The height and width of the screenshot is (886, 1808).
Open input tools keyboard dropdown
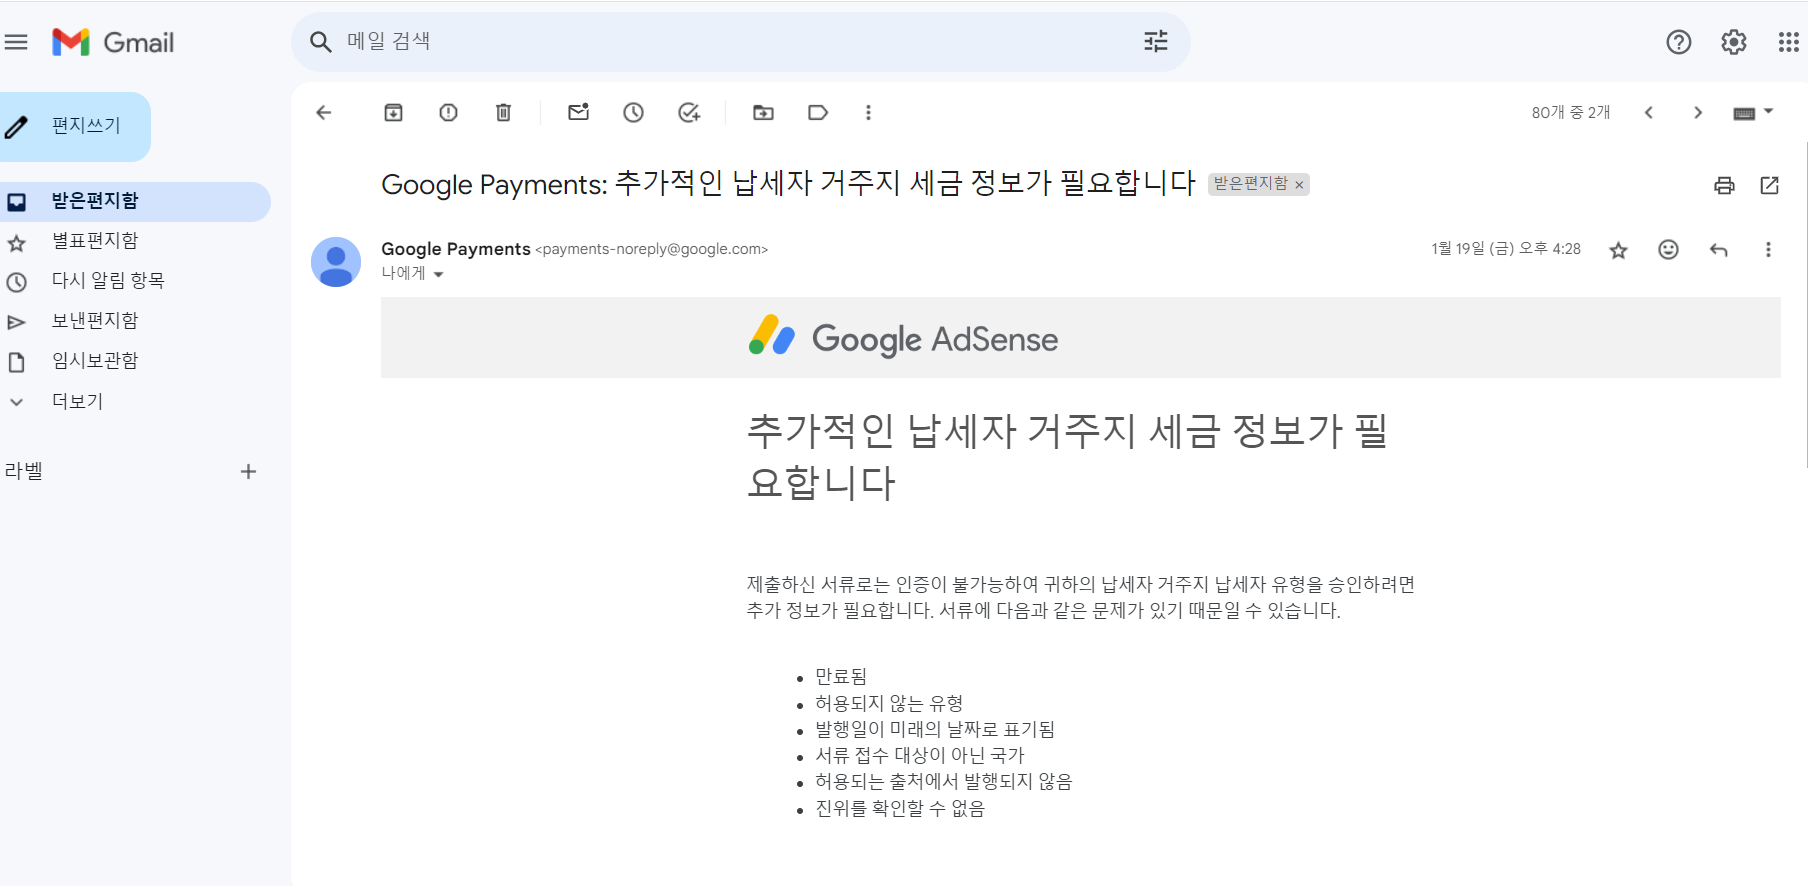click(x=1753, y=113)
